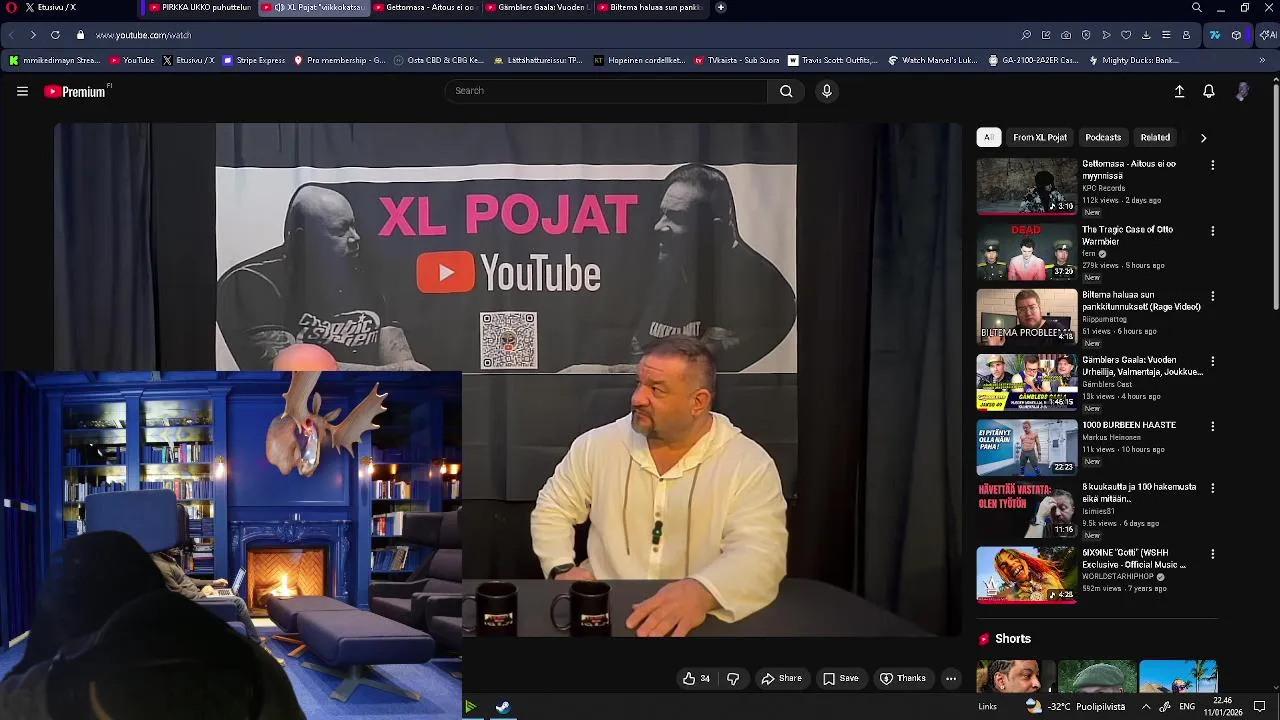1280x720 pixels.
Task: Open the more actions ellipsis under the video
Action: (x=951, y=678)
